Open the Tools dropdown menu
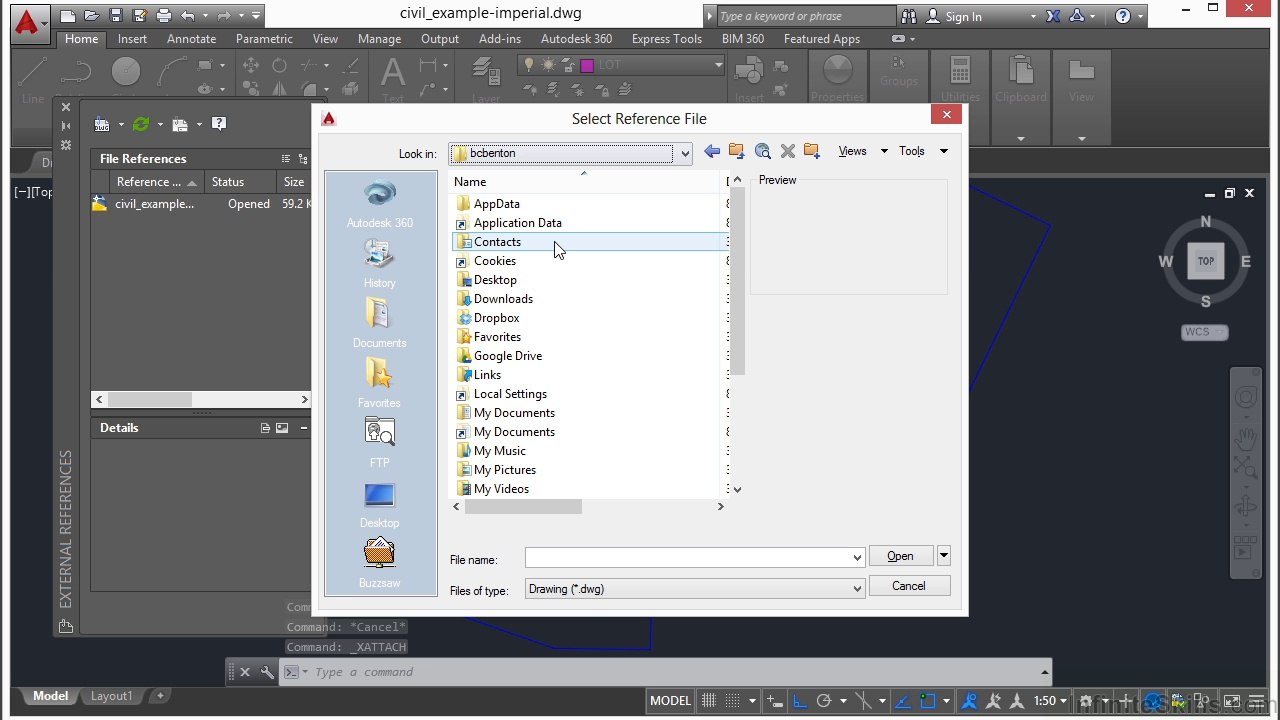The width and height of the screenshot is (1280, 720). [922, 151]
